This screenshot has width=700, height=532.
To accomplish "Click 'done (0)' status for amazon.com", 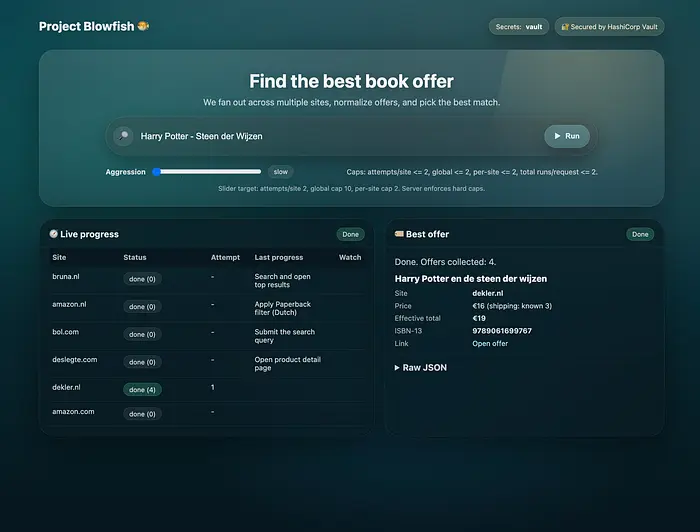I will (x=142, y=414).
